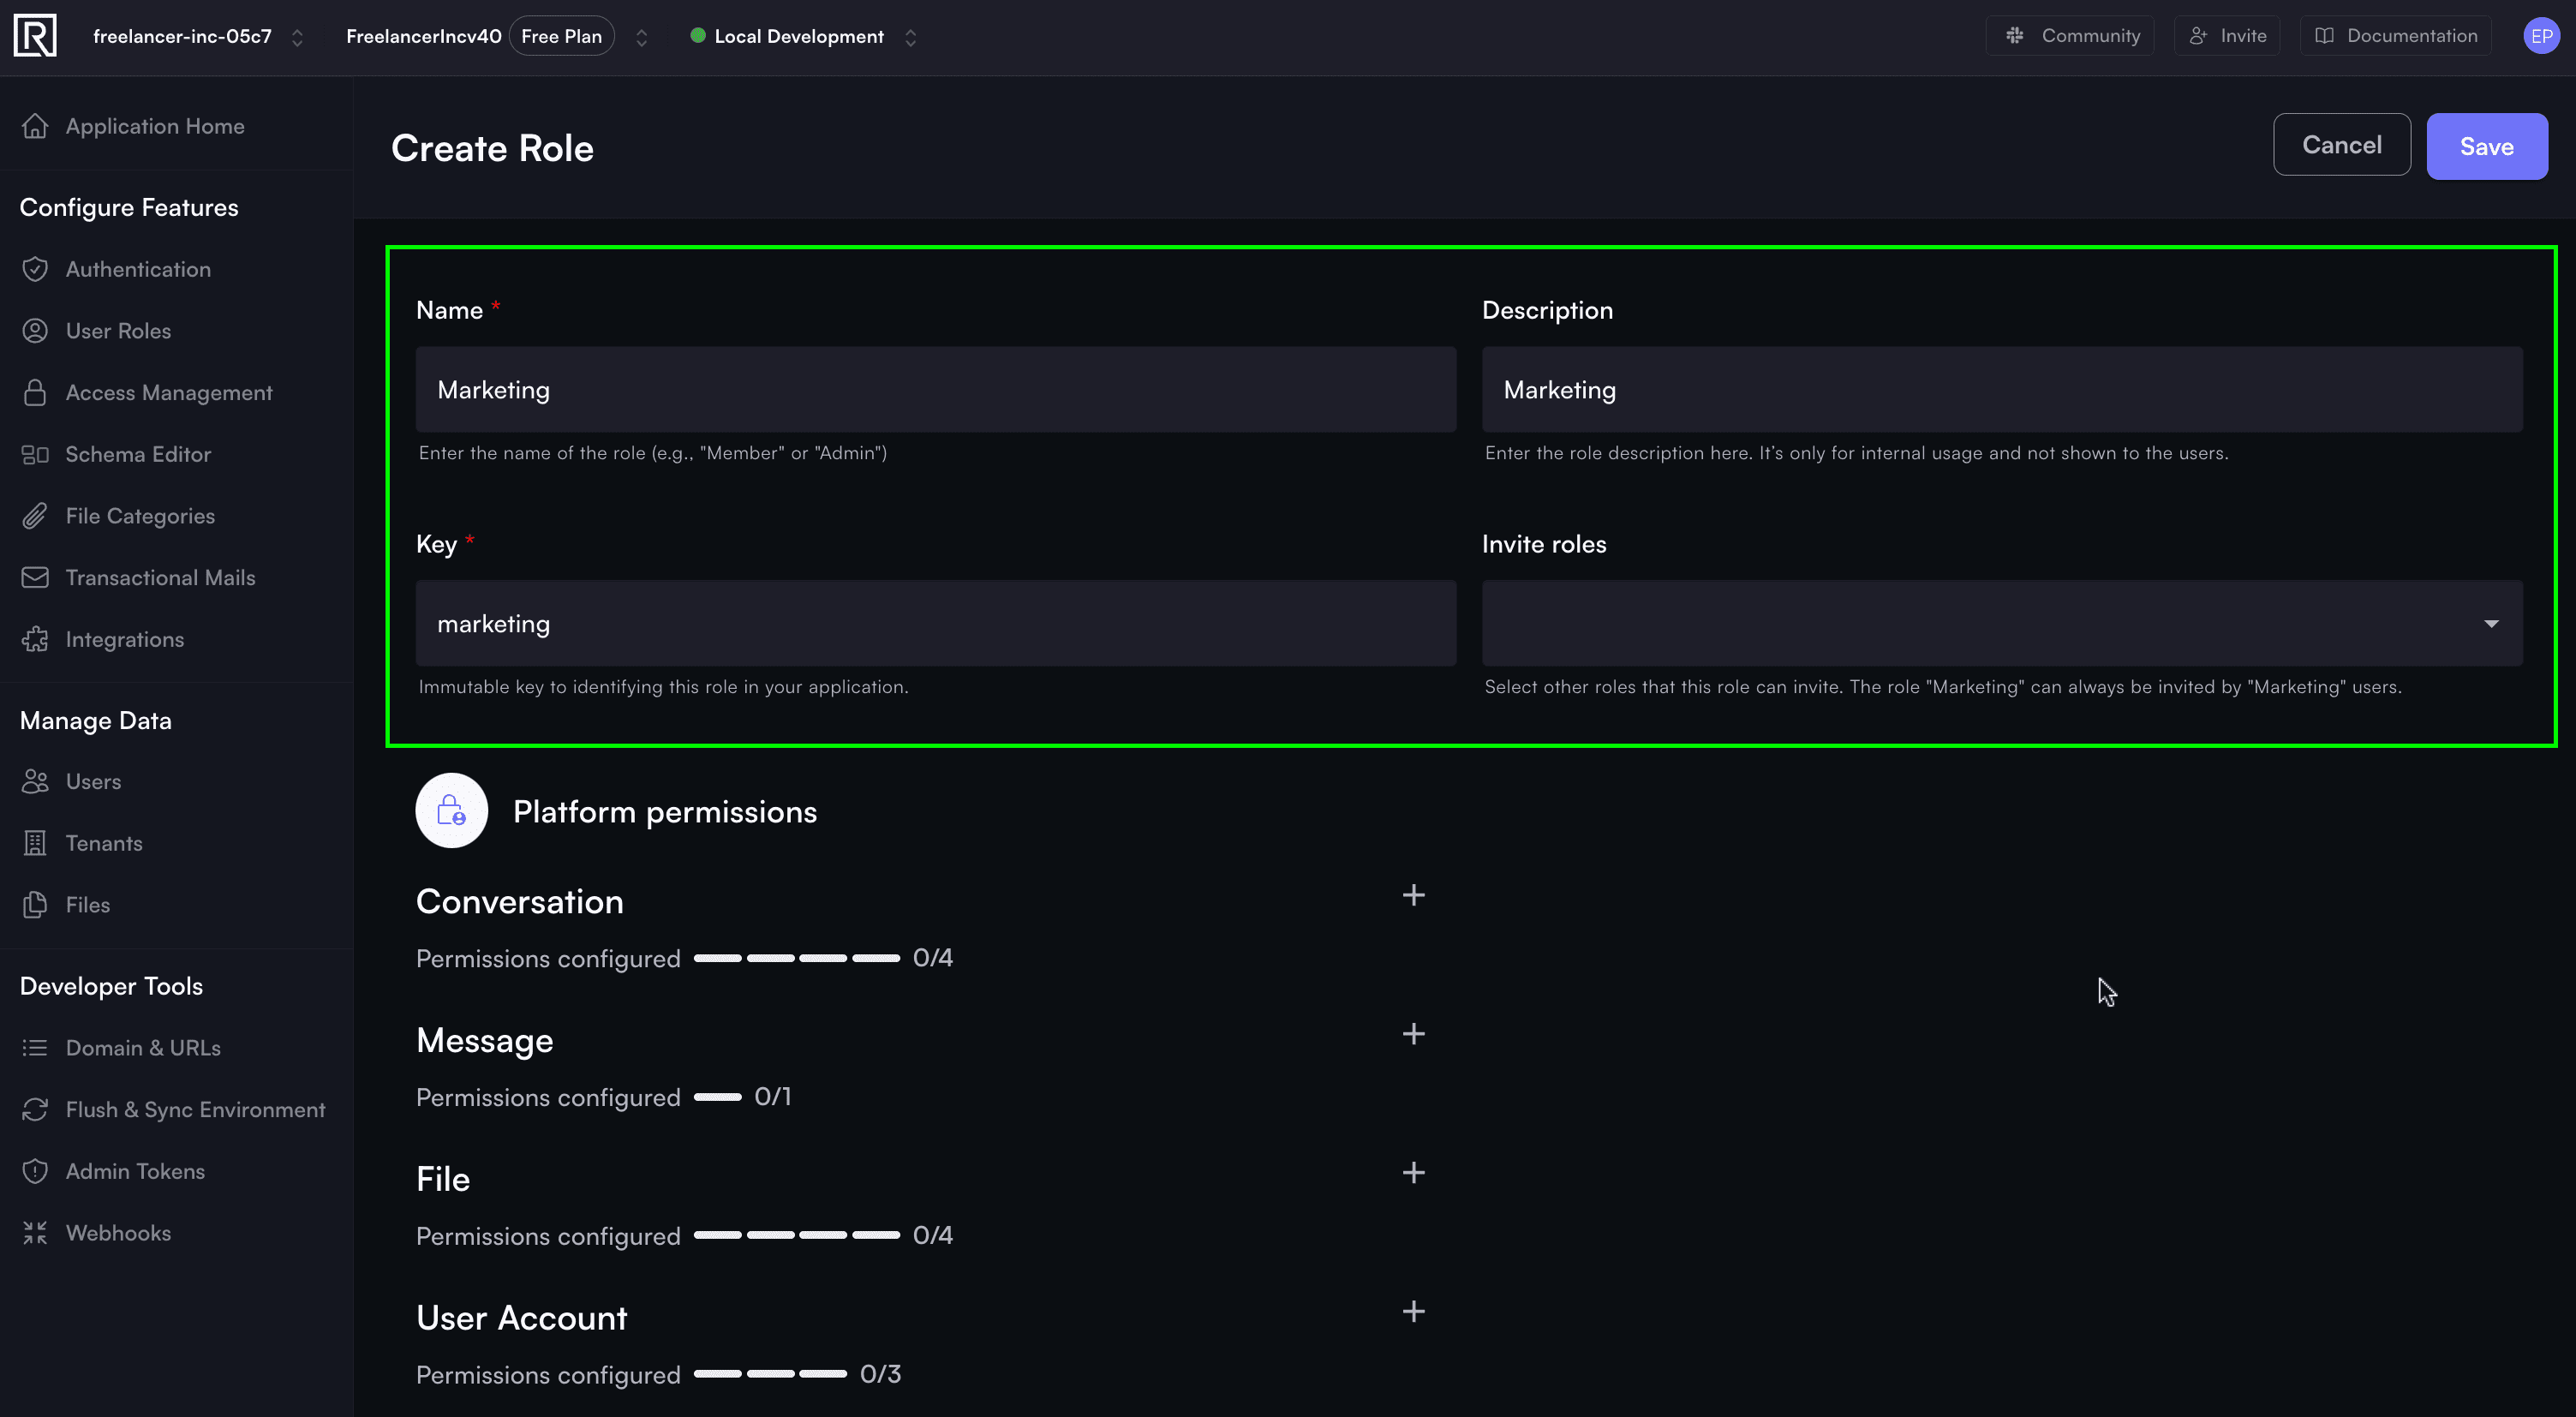Open Integrations from its puzzle icon
Viewport: 2576px width, 1417px height.
(x=35, y=639)
